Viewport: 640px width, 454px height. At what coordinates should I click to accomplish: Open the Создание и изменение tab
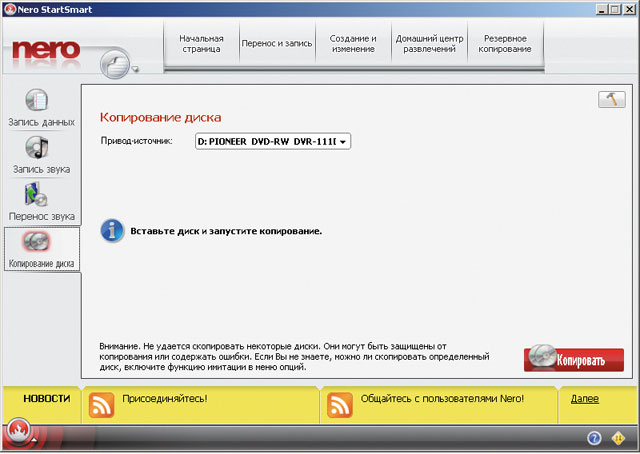[353, 44]
